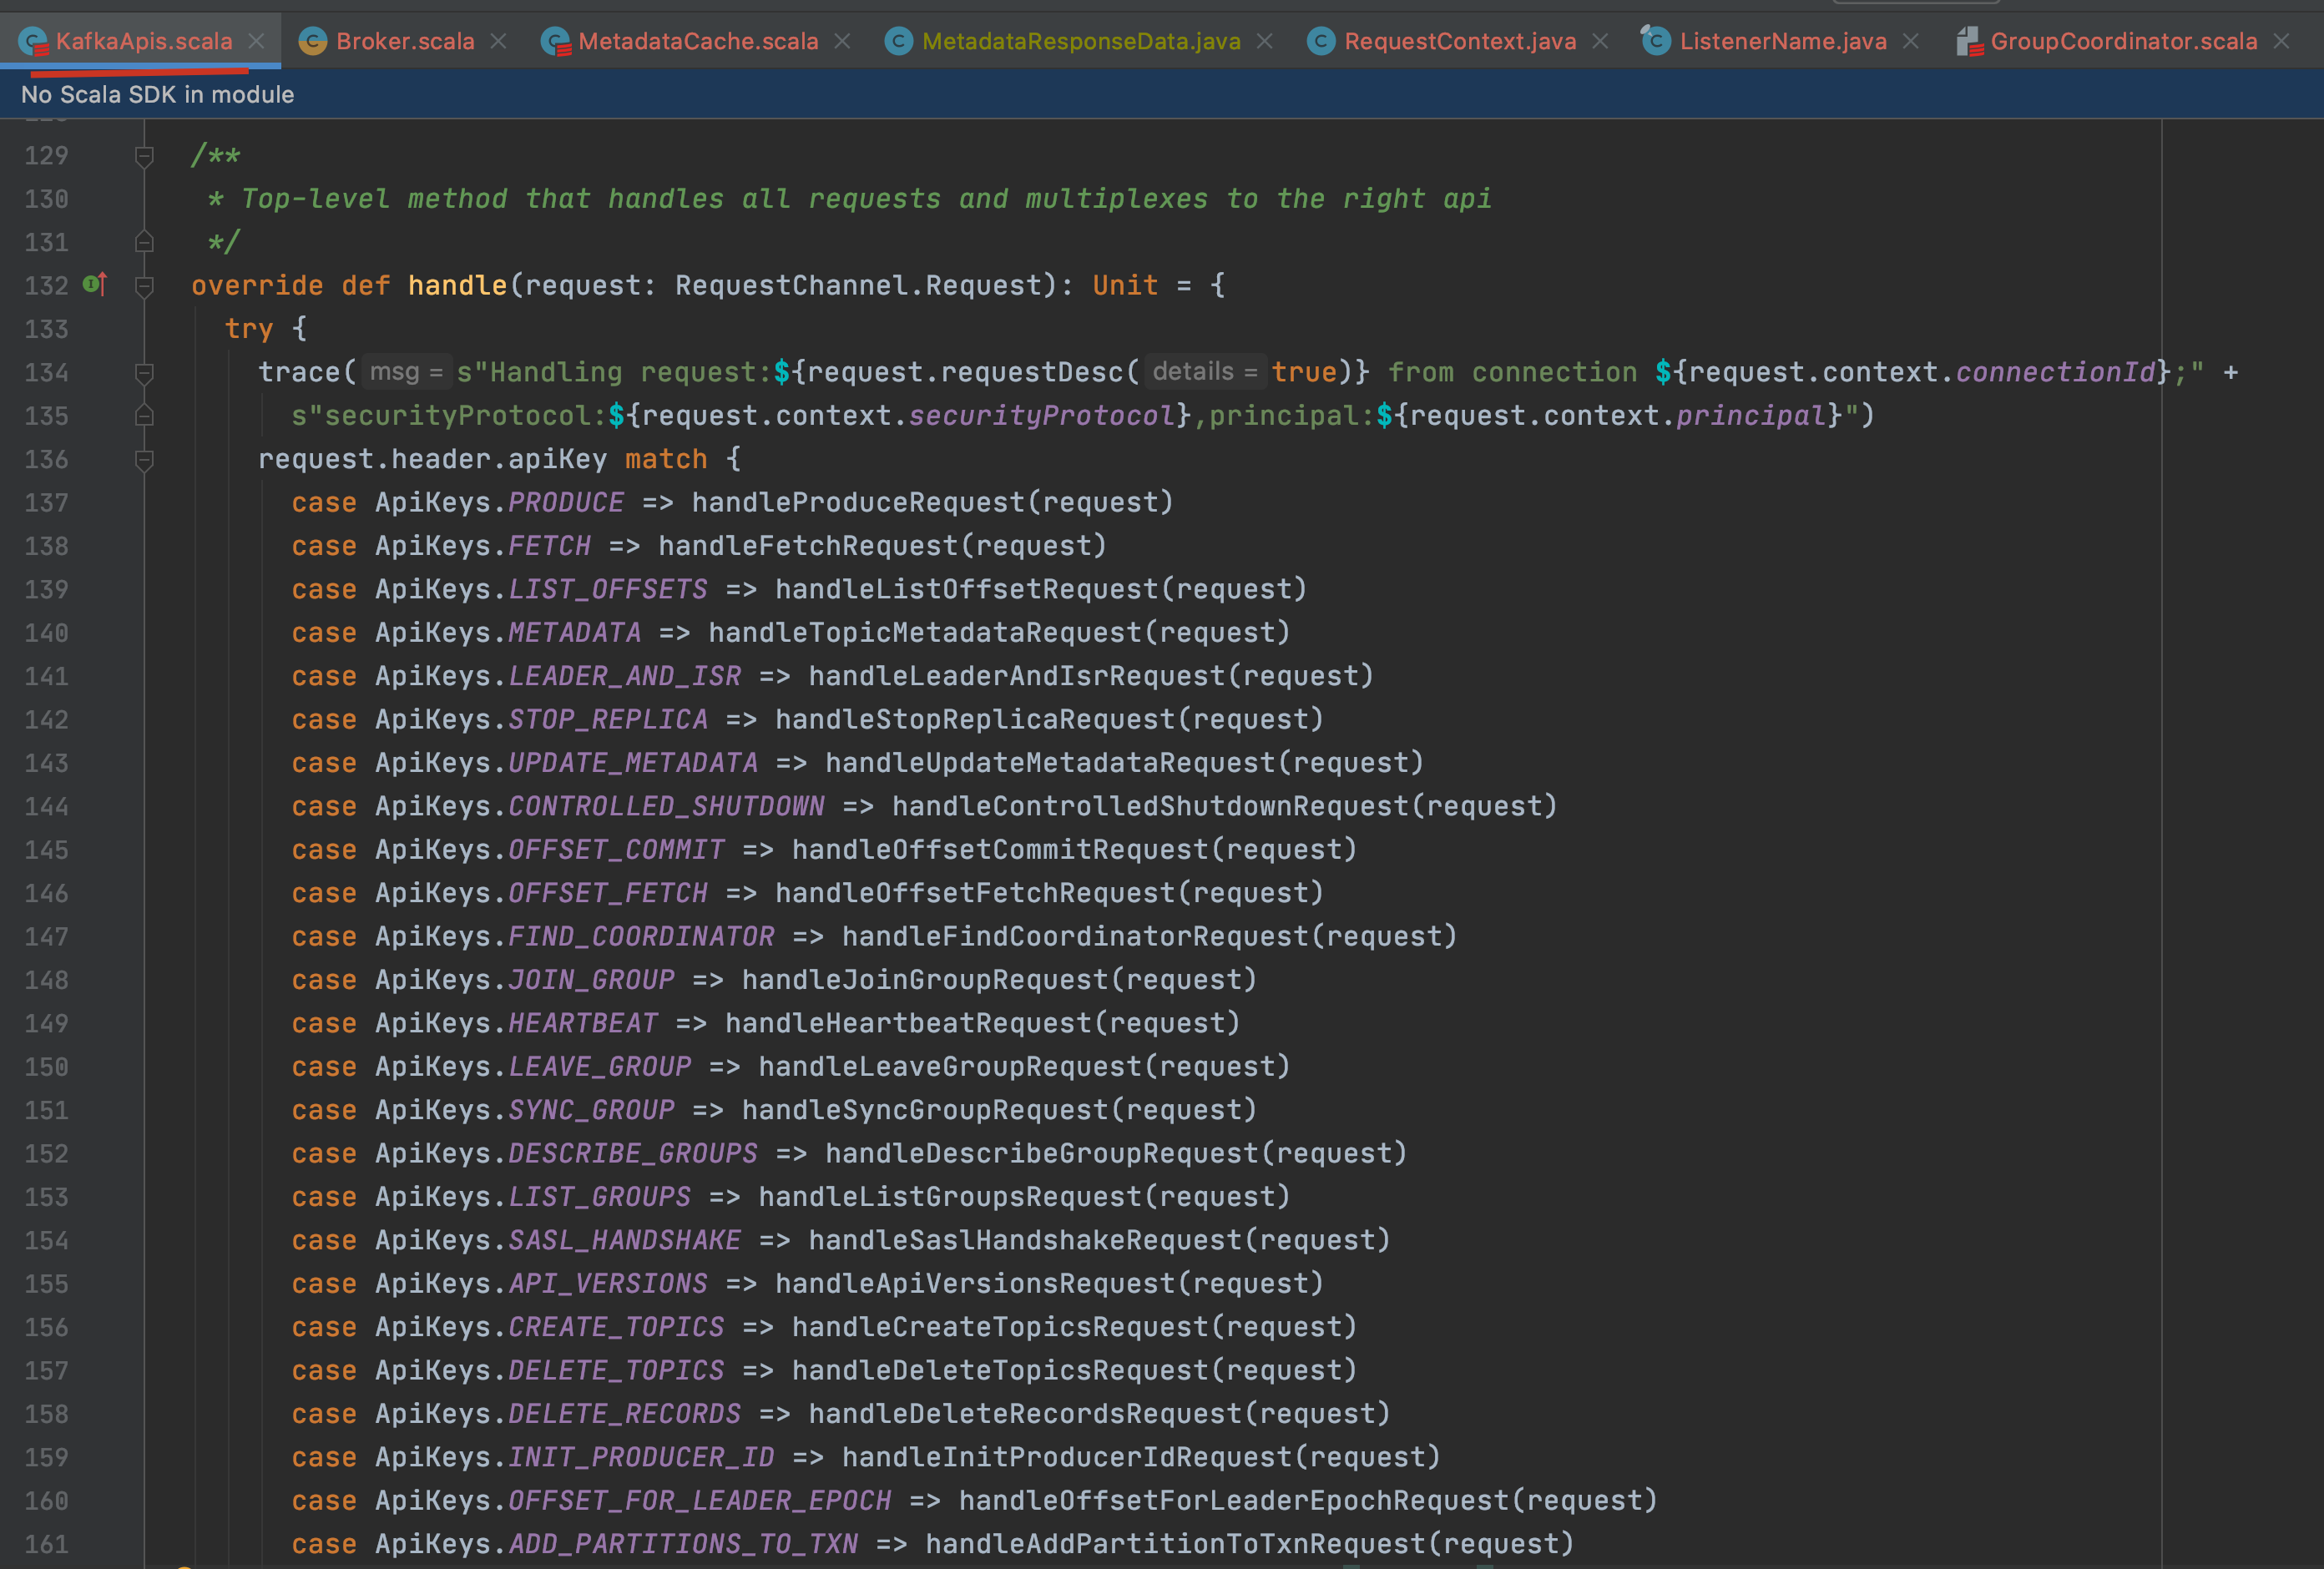Collapse the doc comment at line 129
2324x1569 pixels.
click(144, 156)
